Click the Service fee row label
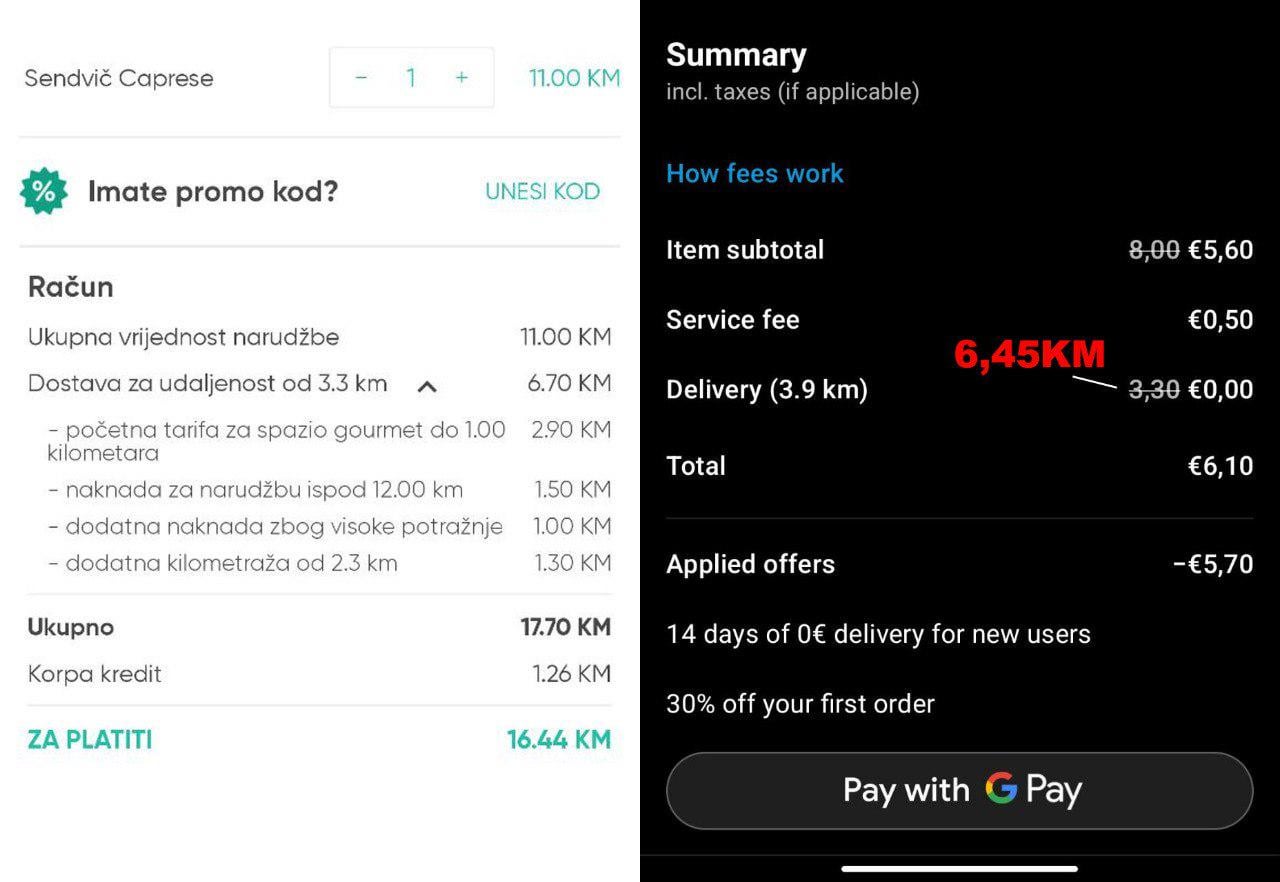Image resolution: width=1280 pixels, height=882 pixels. (732, 320)
